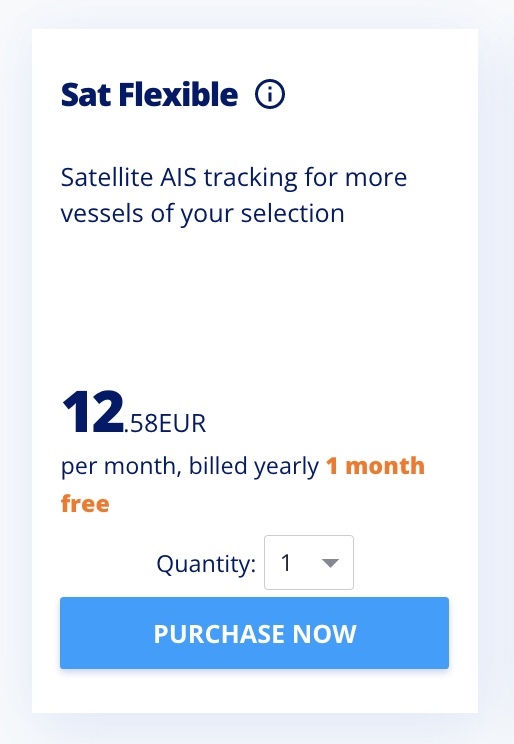Click the Satellite AIS tracking description
Image resolution: width=514 pixels, height=744 pixels.
click(234, 195)
